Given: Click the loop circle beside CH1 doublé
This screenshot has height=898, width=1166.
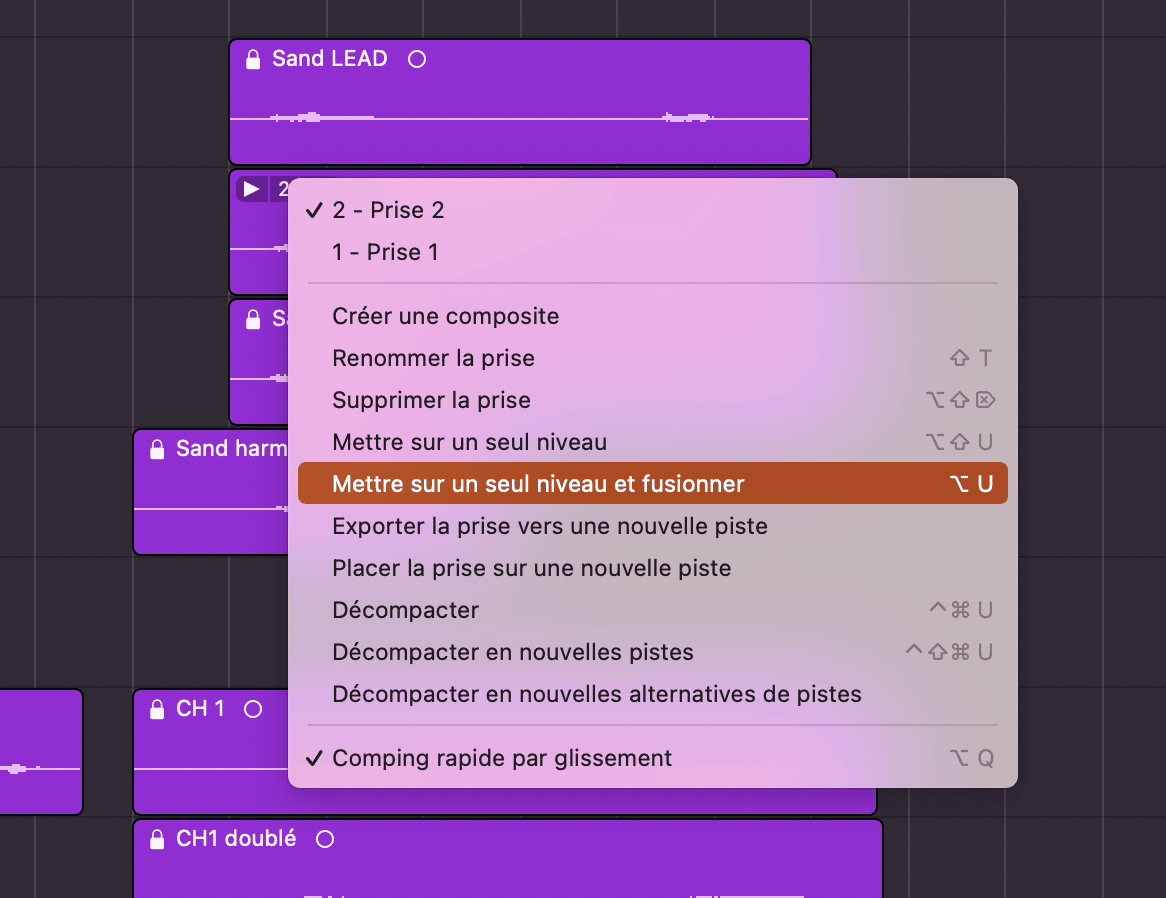Looking at the screenshot, I should click(x=325, y=839).
